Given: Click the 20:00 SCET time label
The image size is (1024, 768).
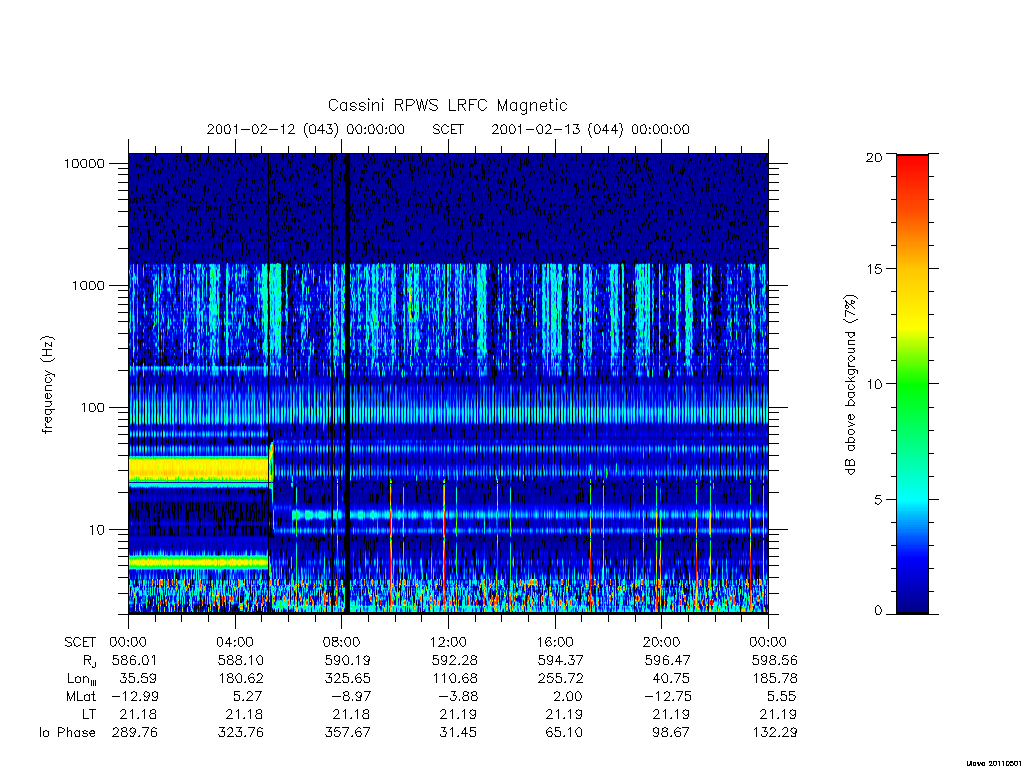Looking at the screenshot, I should pyautogui.click(x=662, y=642).
